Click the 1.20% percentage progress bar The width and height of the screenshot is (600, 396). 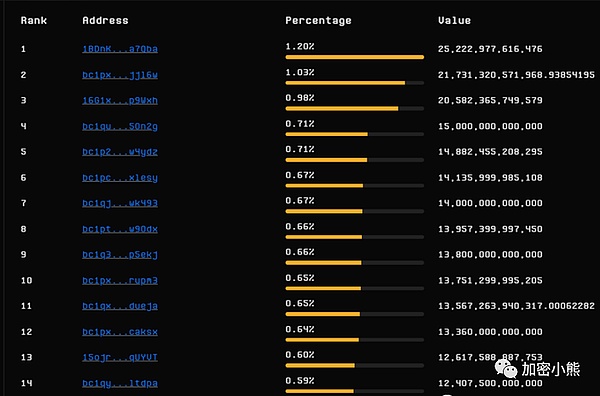[355, 57]
